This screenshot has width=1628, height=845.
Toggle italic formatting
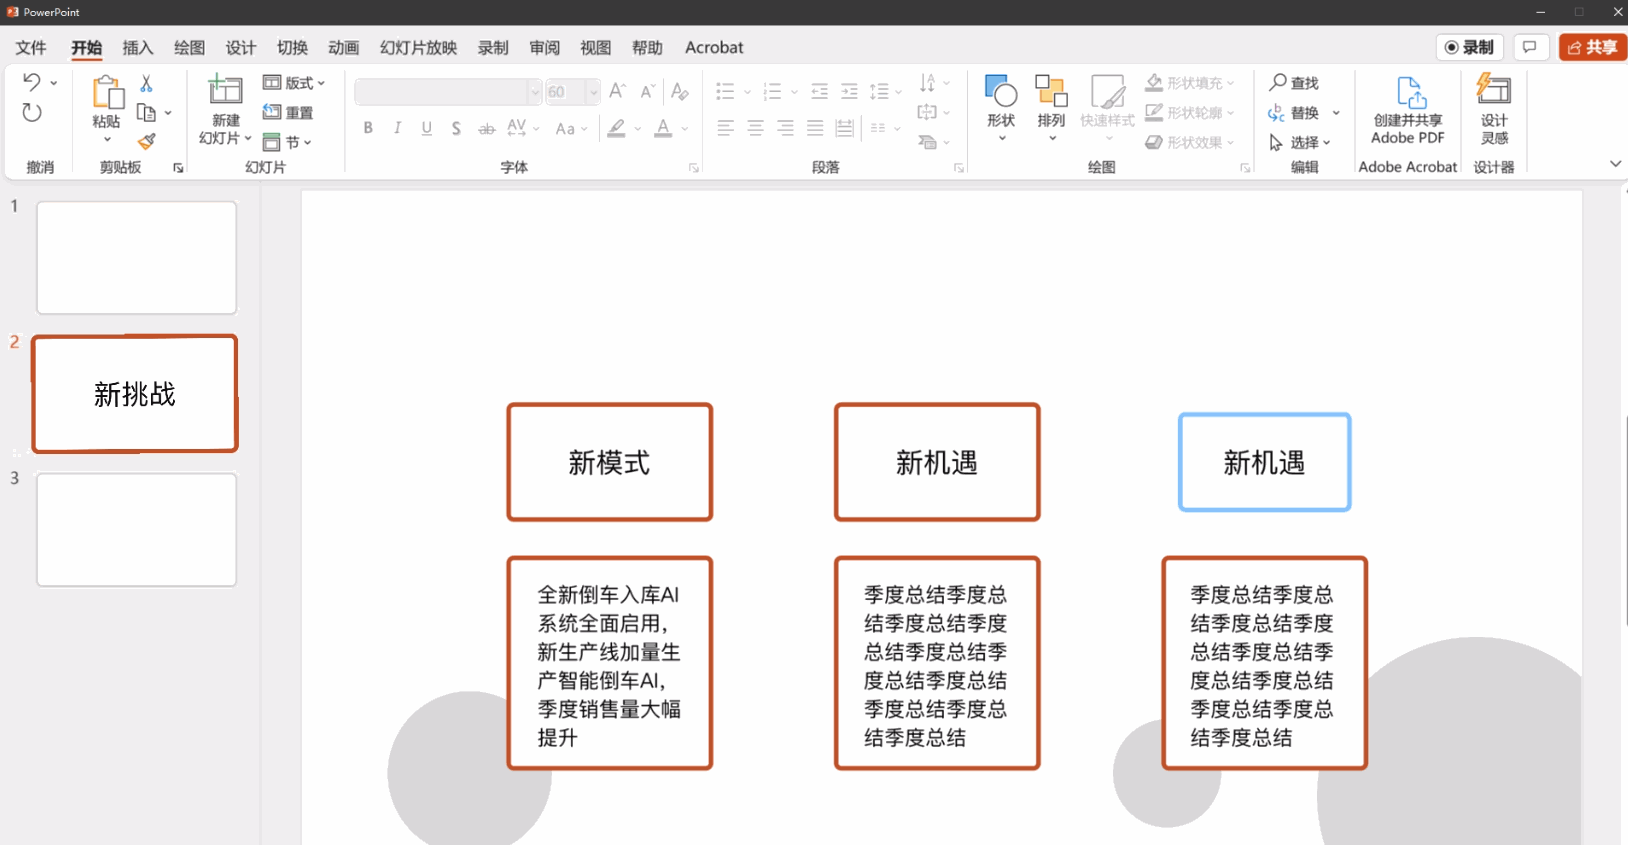click(398, 128)
